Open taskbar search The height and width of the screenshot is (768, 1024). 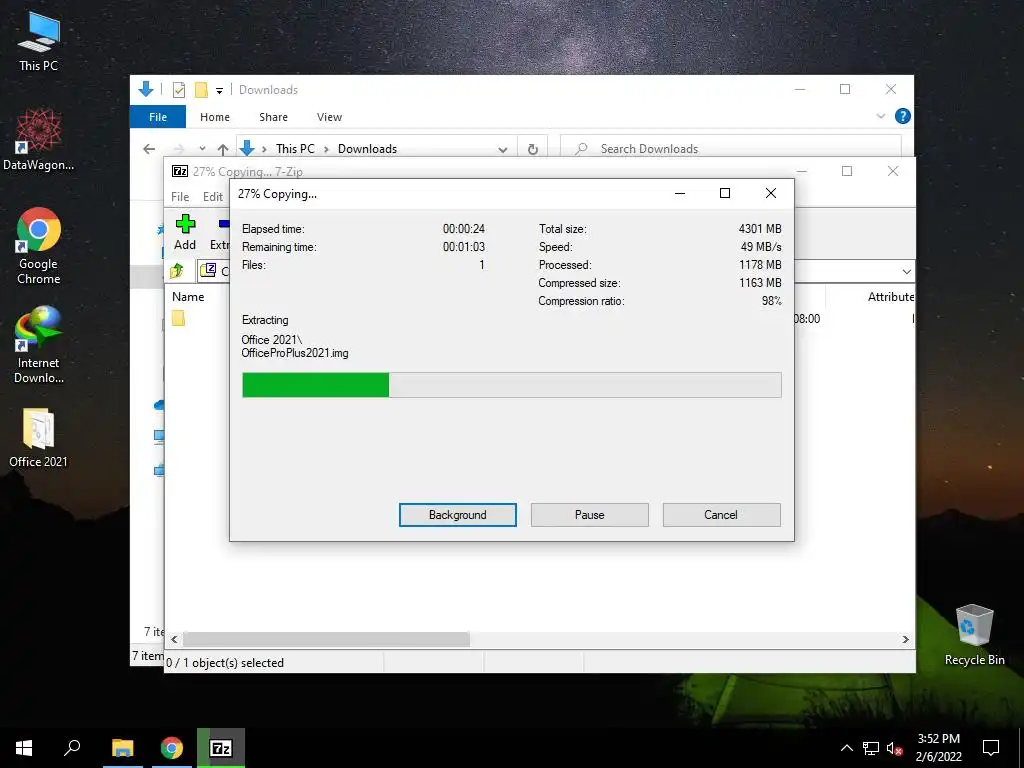[72, 748]
